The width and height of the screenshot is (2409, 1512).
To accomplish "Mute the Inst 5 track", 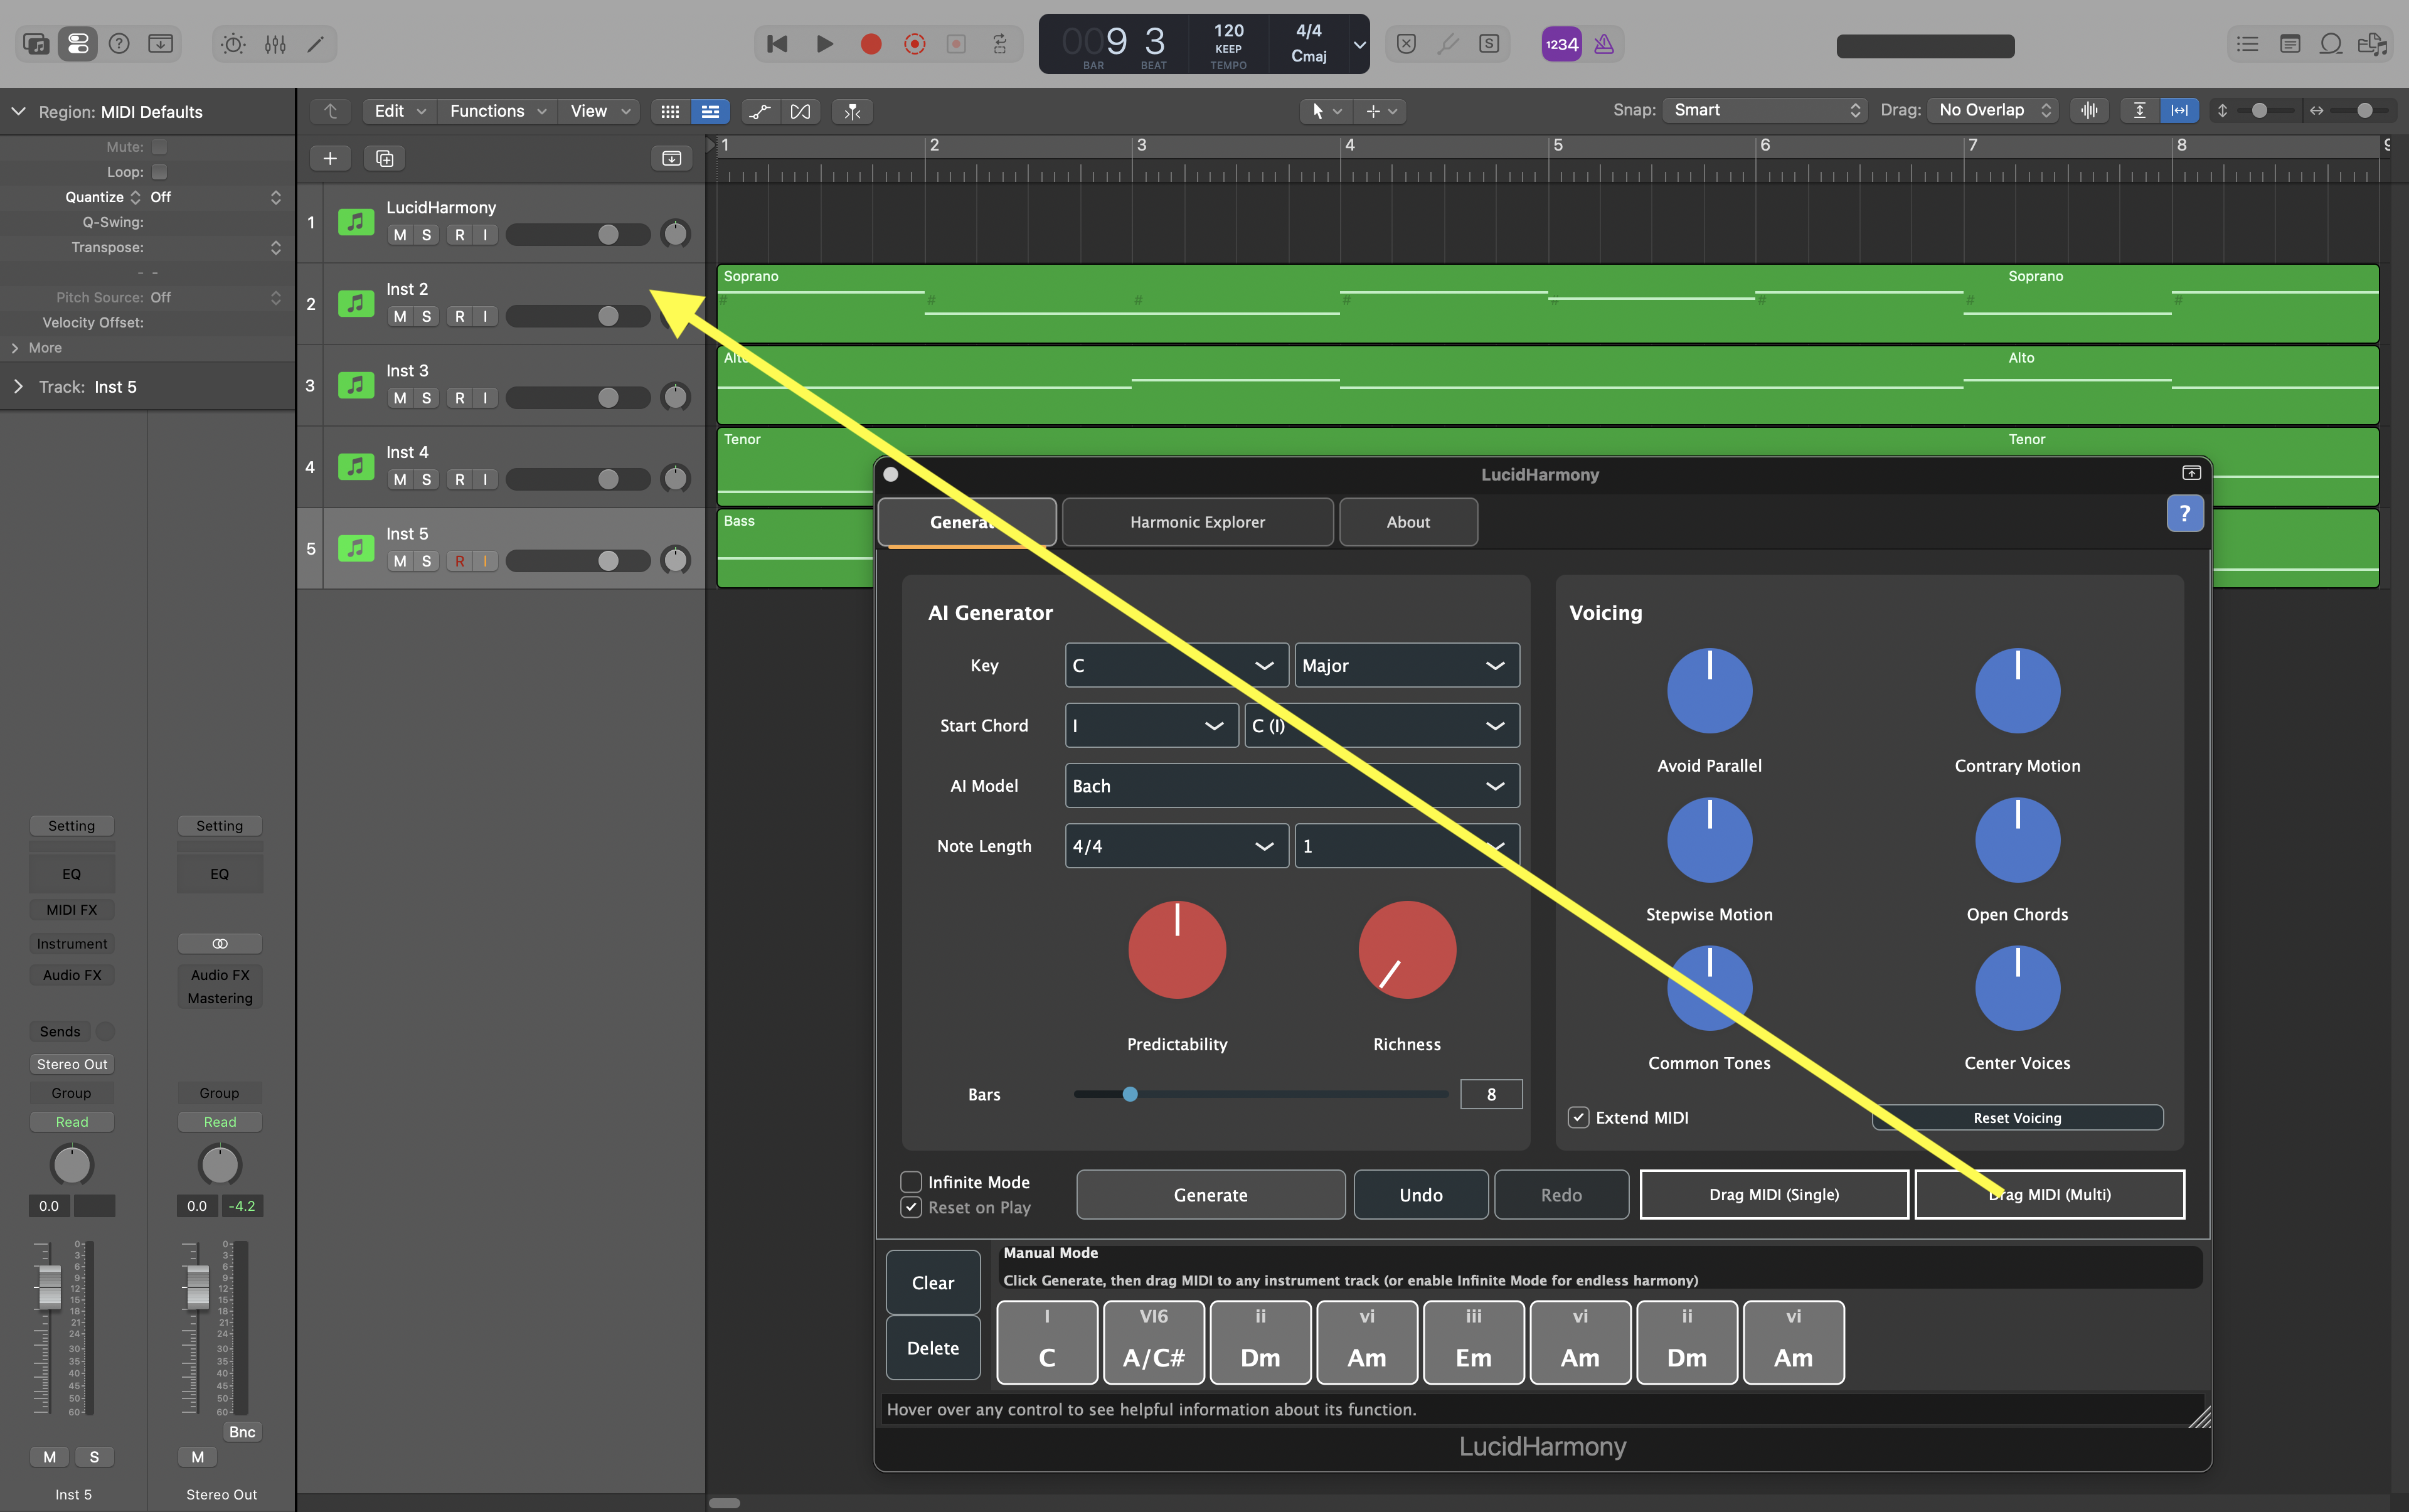I will point(400,561).
